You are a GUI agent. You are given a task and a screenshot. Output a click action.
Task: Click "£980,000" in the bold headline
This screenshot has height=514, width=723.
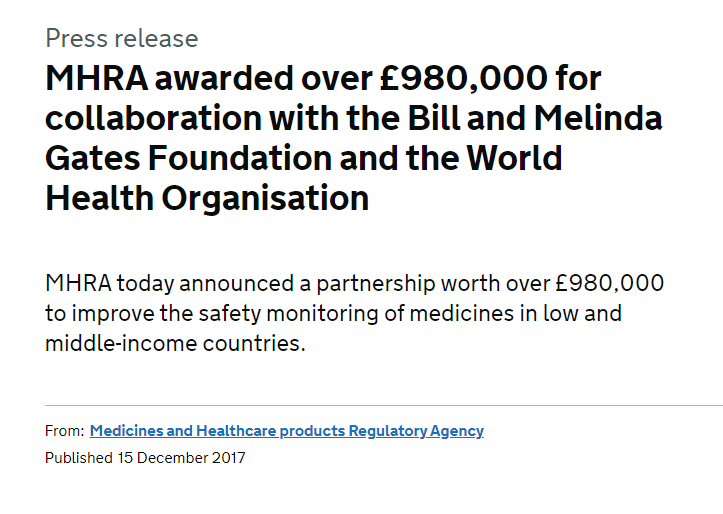(464, 78)
